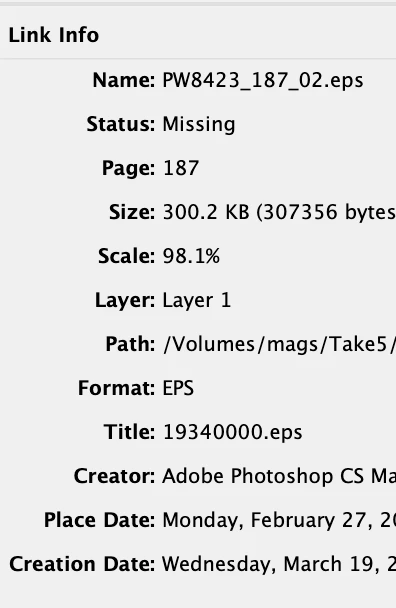Click the Creator: field label
The height and width of the screenshot is (608, 396).
pyautogui.click(x=114, y=476)
